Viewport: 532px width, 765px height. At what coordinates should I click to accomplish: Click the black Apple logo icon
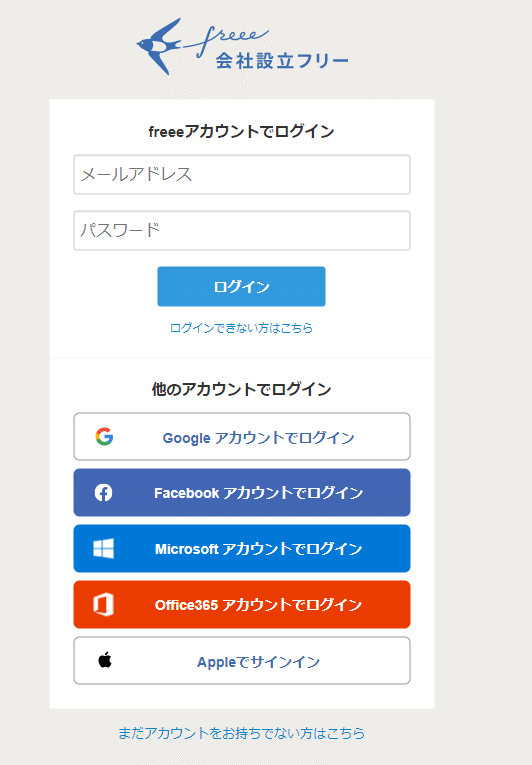(x=105, y=660)
